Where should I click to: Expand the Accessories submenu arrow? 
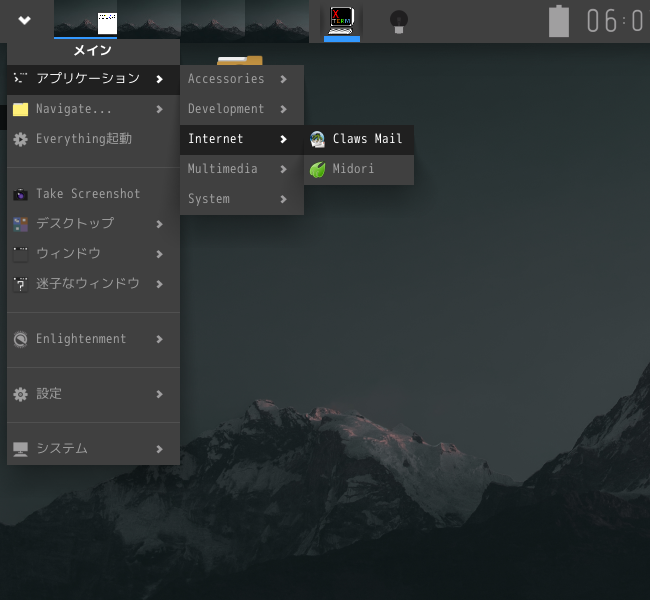[284, 79]
